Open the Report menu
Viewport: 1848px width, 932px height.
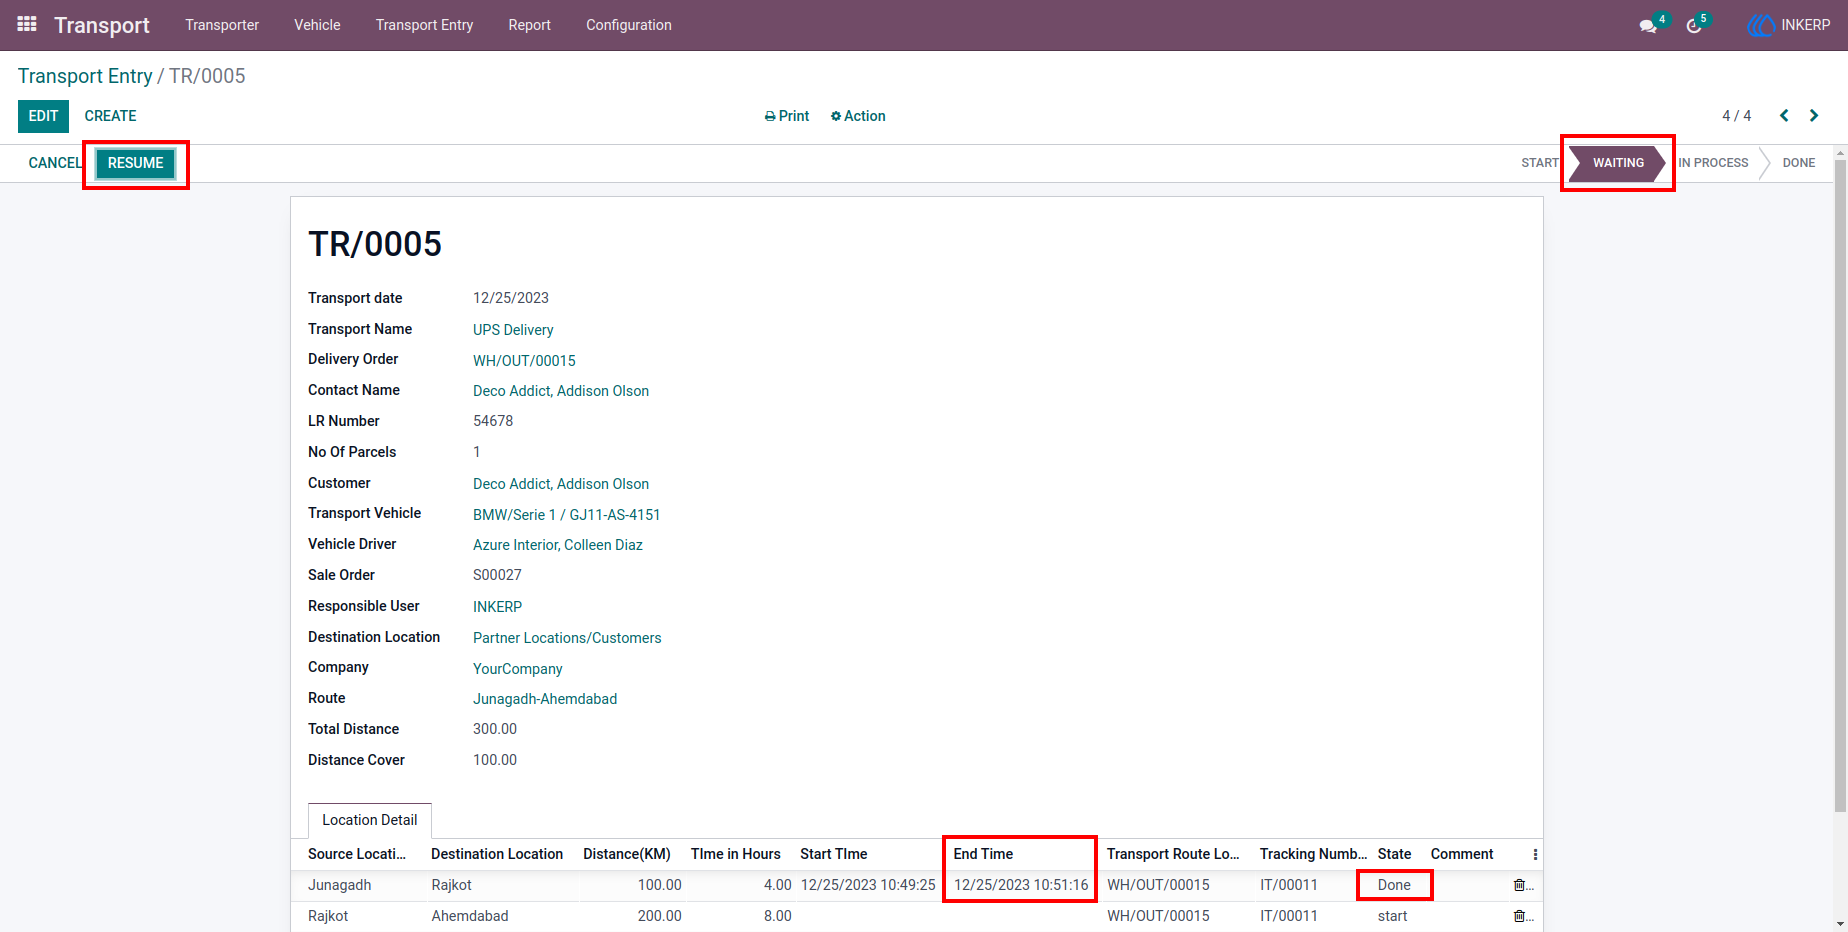point(529,25)
